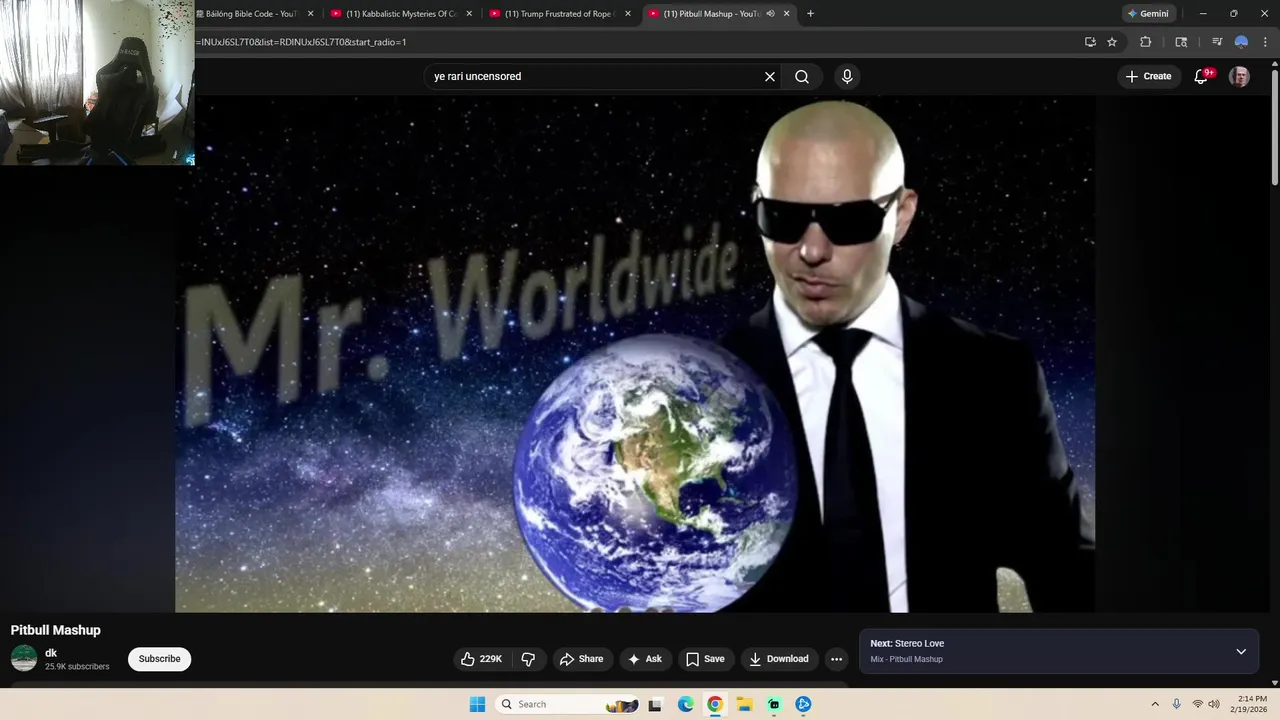Click the page vertical scrollbar
Viewport: 1280px width, 720px height.
[x=1274, y=130]
